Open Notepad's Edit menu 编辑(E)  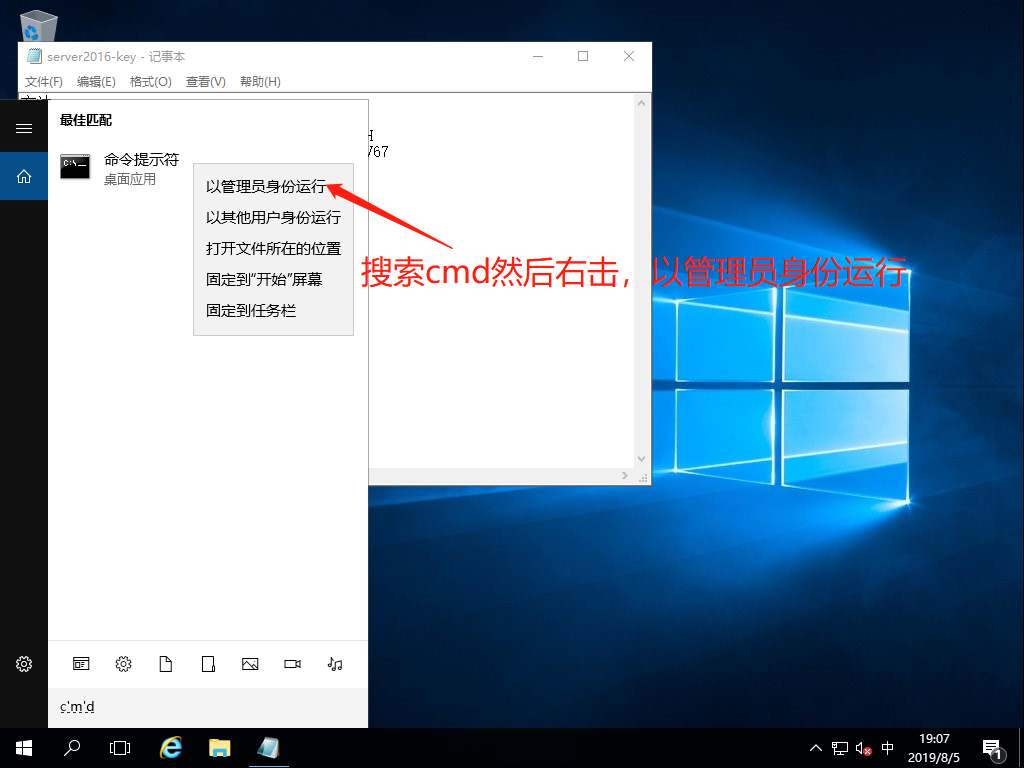click(x=96, y=82)
